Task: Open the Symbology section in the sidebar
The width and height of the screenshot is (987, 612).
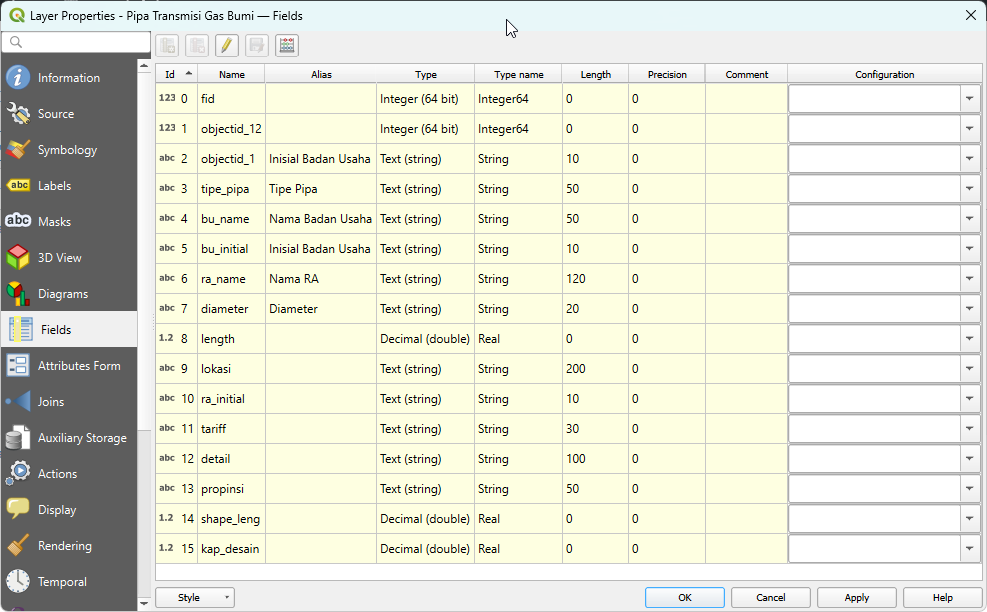Action: tap(67, 150)
